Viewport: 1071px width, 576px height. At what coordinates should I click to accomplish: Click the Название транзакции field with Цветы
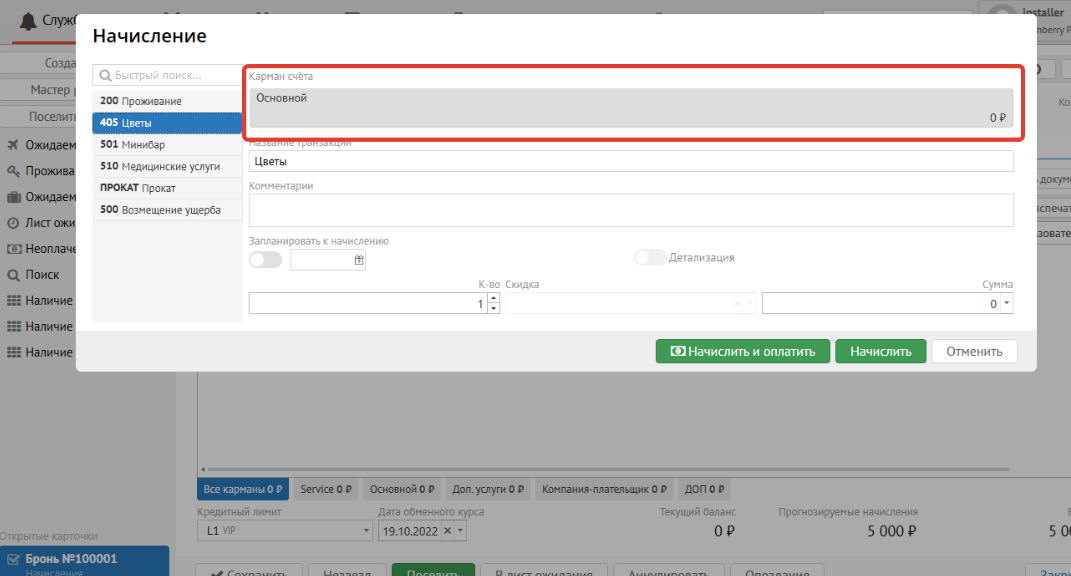pos(631,161)
